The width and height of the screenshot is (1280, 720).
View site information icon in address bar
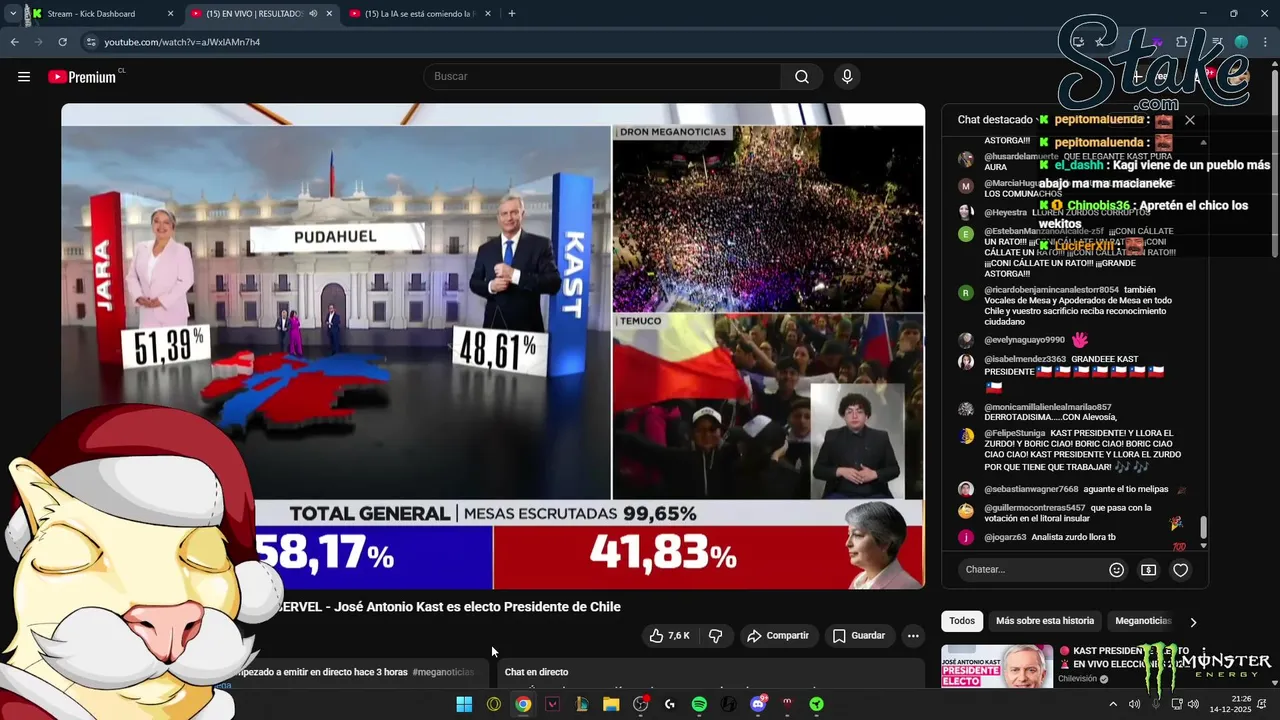(x=91, y=42)
